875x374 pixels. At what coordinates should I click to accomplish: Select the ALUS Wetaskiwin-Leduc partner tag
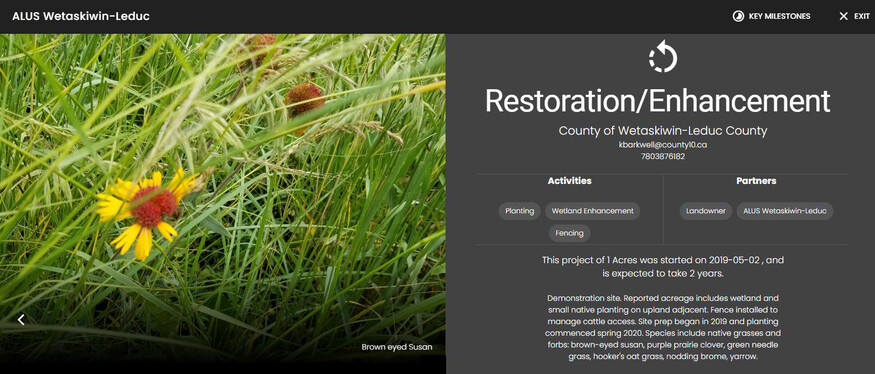tap(785, 211)
